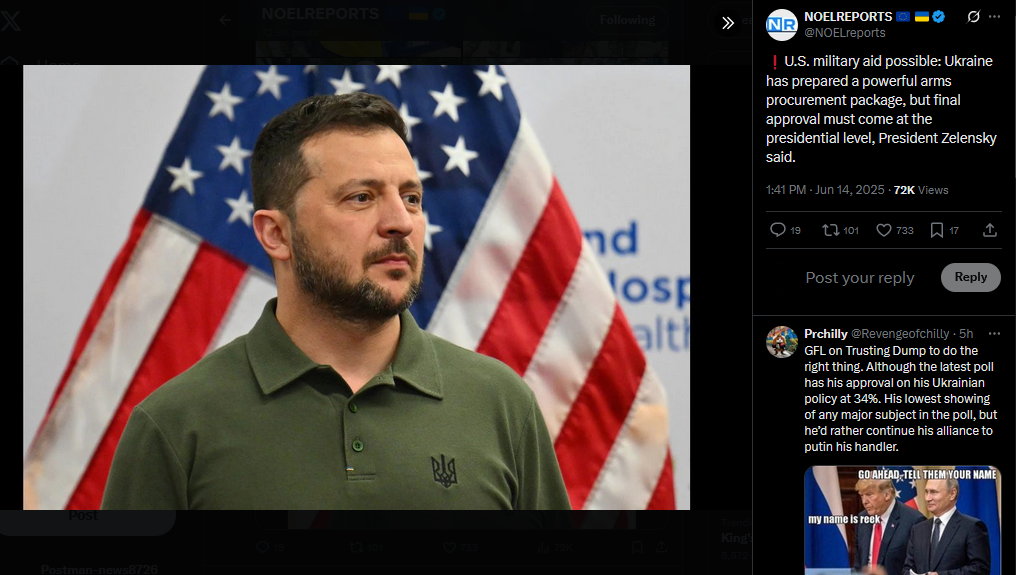Open the Trump Putin meme image

tap(903, 520)
